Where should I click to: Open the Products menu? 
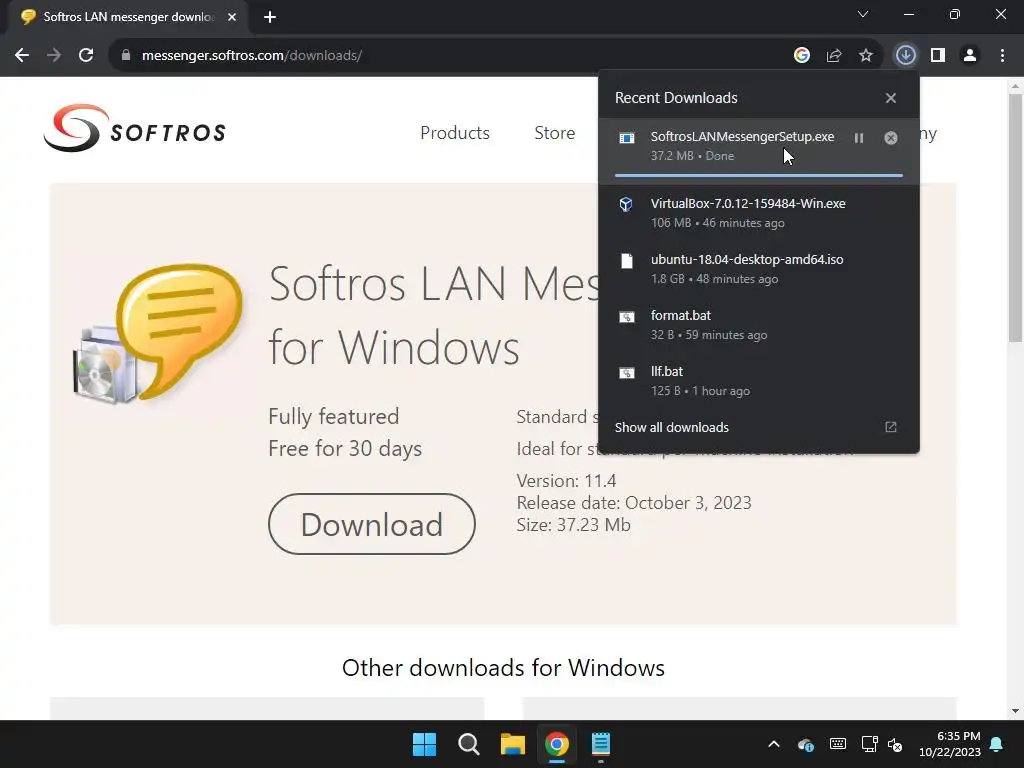click(455, 133)
